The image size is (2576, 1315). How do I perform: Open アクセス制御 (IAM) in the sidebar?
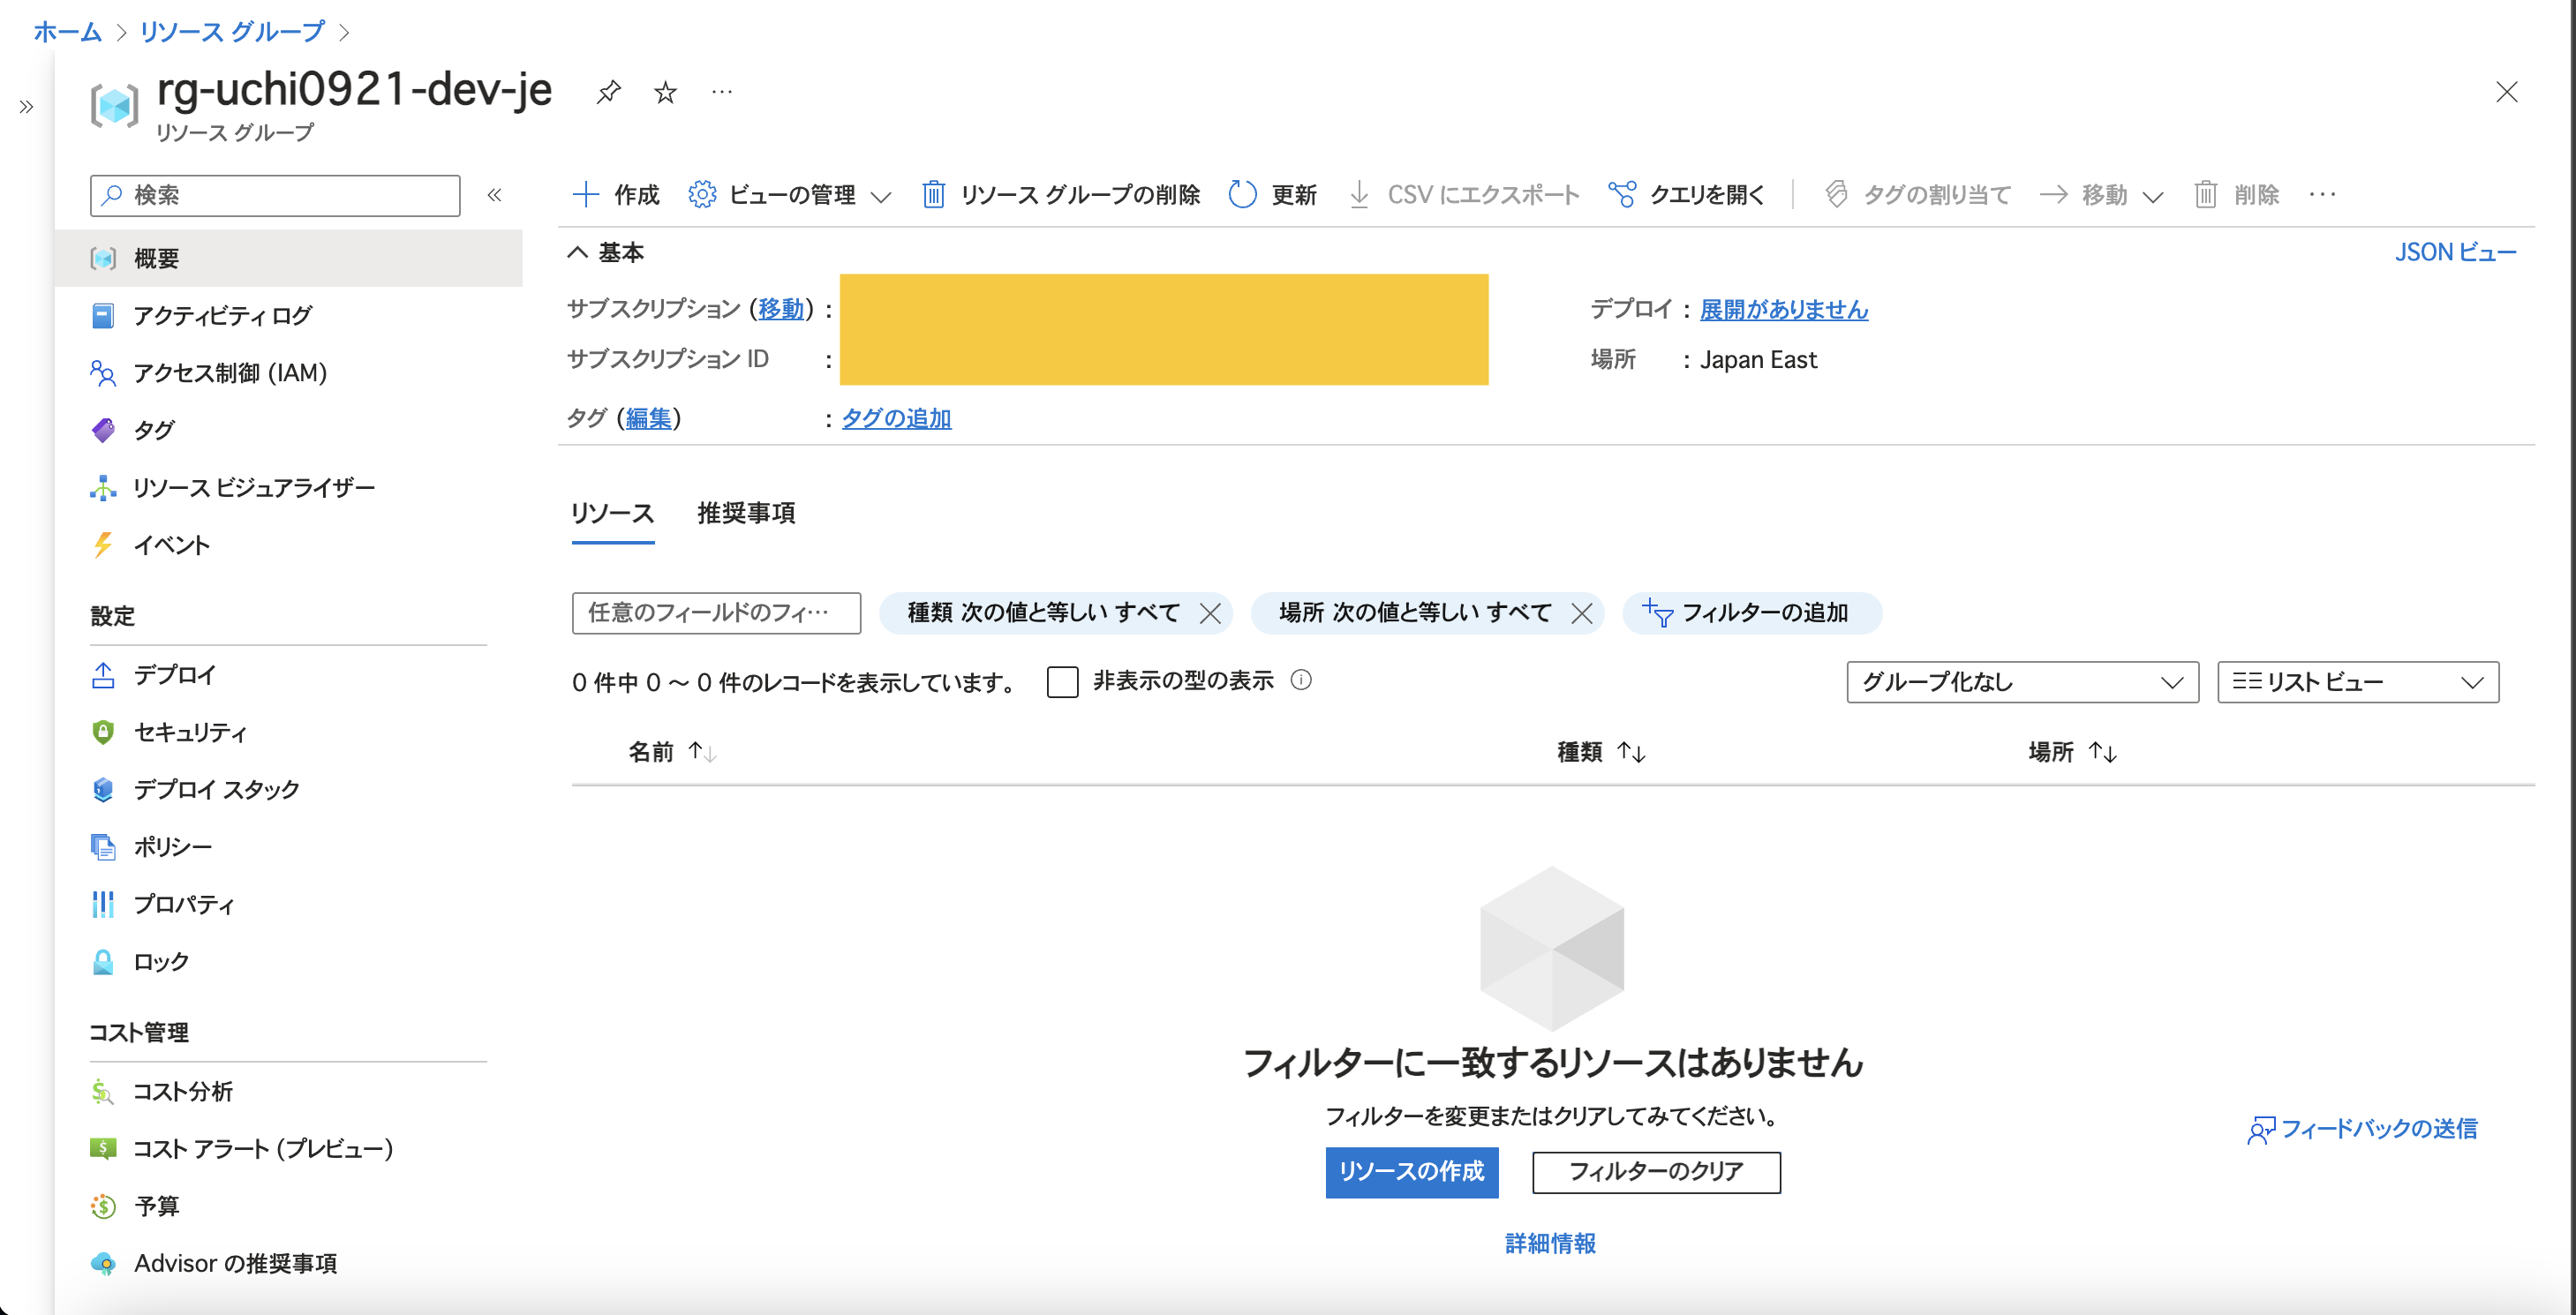tap(230, 372)
